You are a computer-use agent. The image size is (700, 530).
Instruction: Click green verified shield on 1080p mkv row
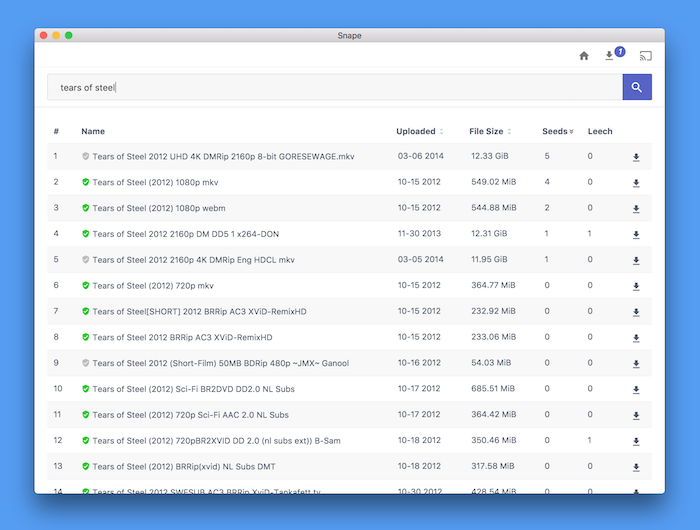click(86, 182)
